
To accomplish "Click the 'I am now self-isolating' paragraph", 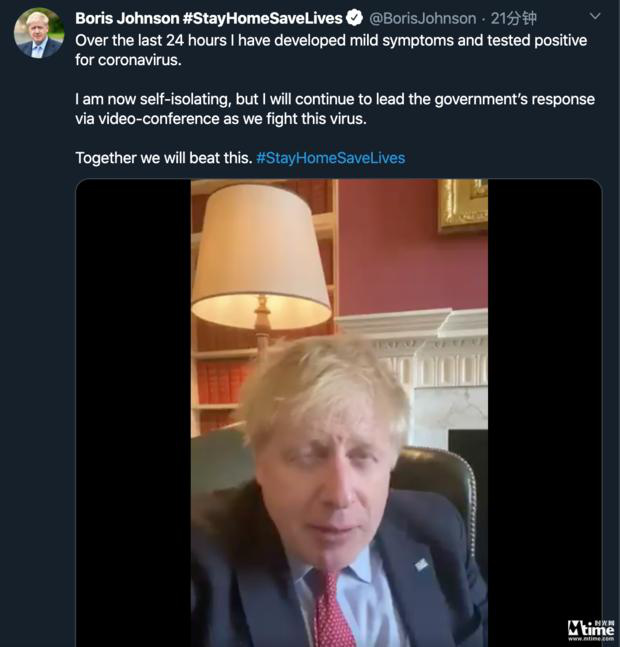I will 335,109.
